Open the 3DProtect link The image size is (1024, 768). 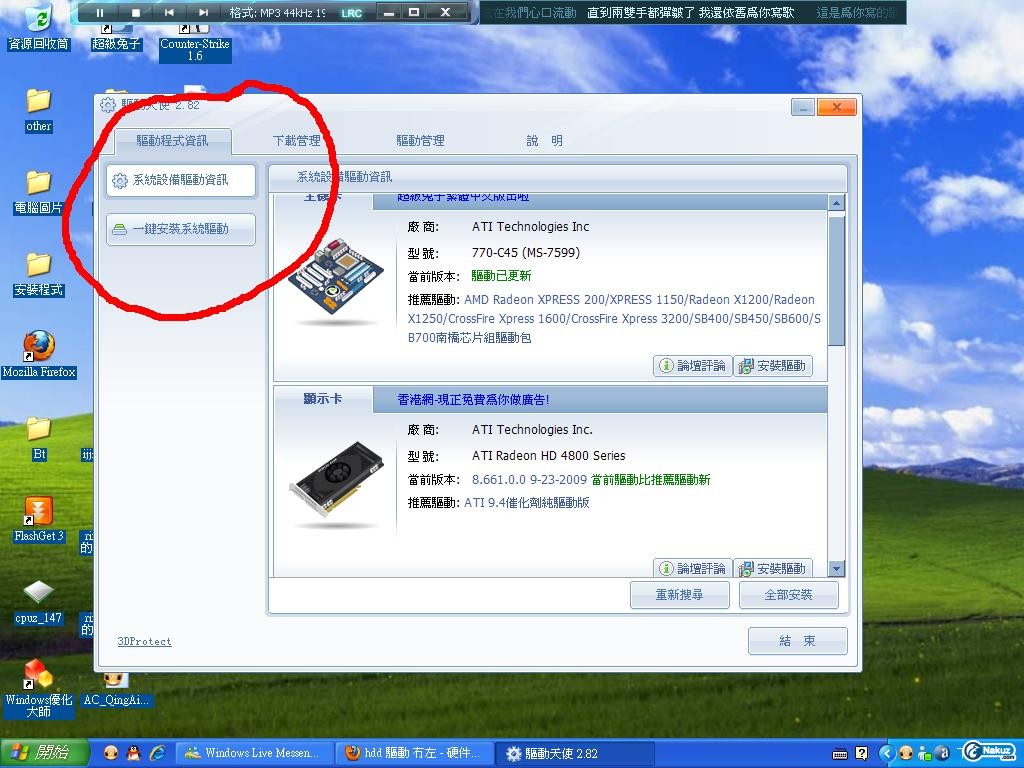144,641
